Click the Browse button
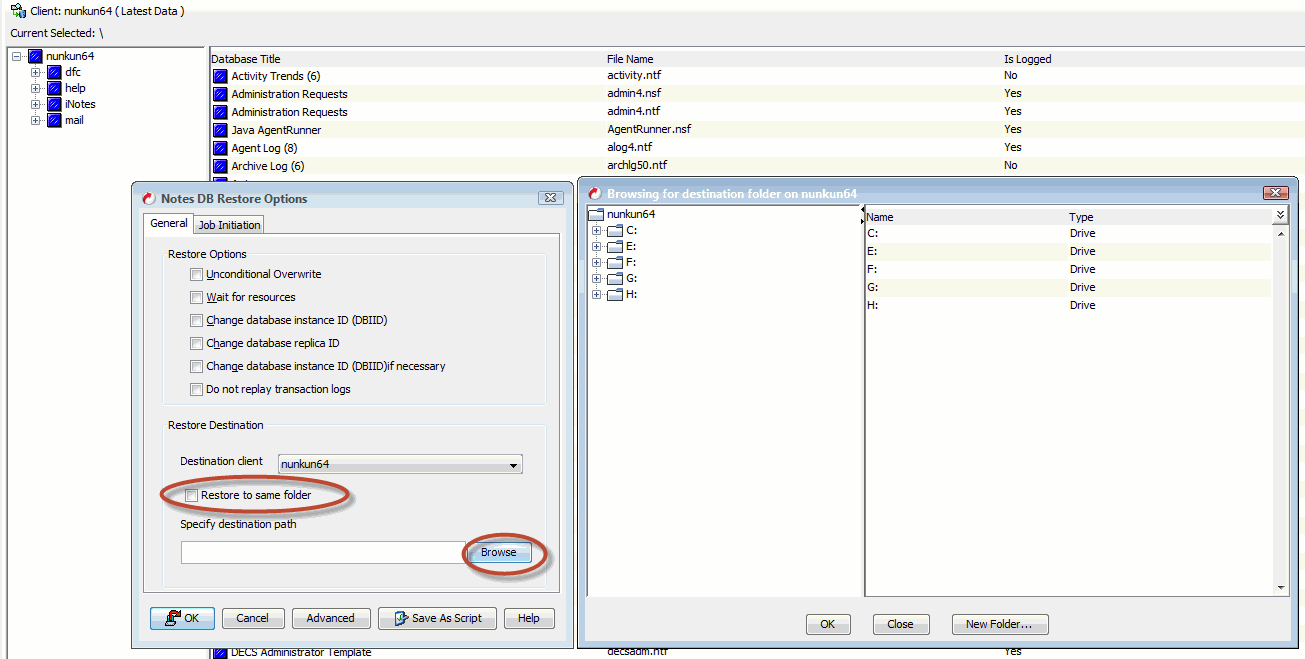This screenshot has height=659, width=1305. pos(498,552)
